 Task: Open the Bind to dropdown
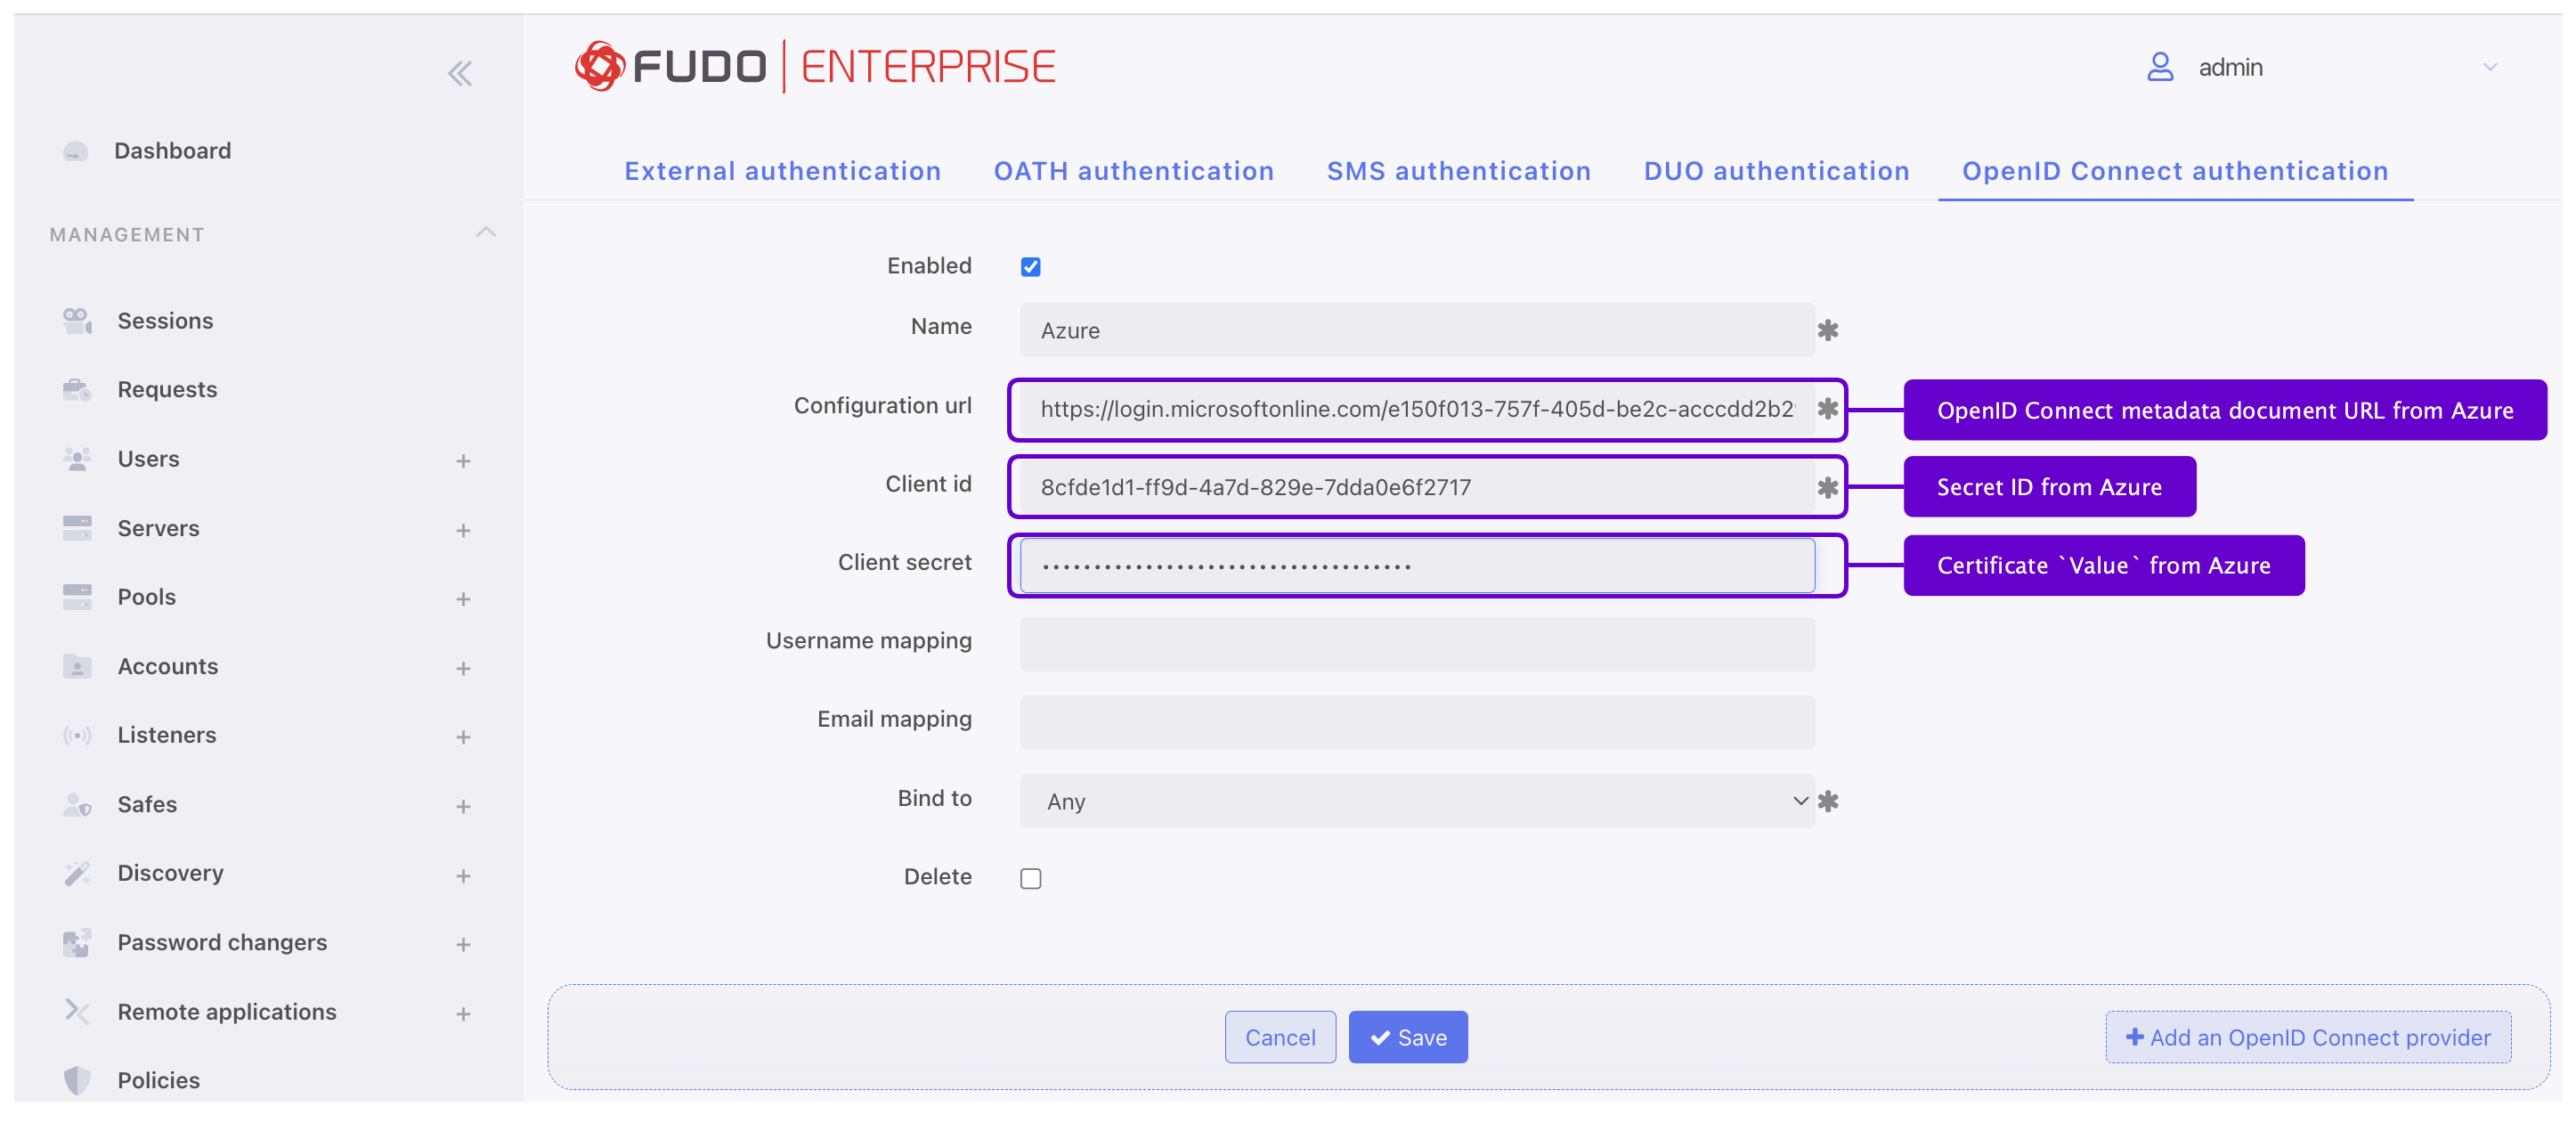[1417, 801]
